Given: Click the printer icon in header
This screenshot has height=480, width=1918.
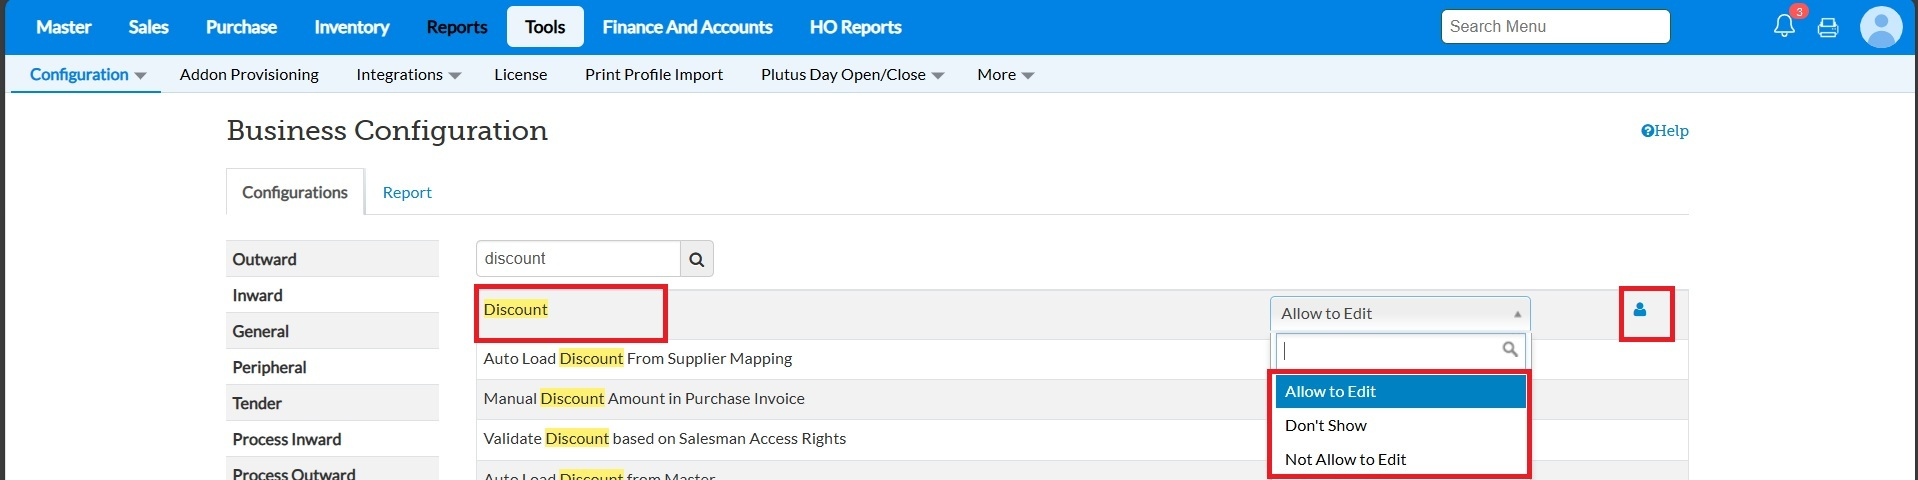Looking at the screenshot, I should 1828,27.
